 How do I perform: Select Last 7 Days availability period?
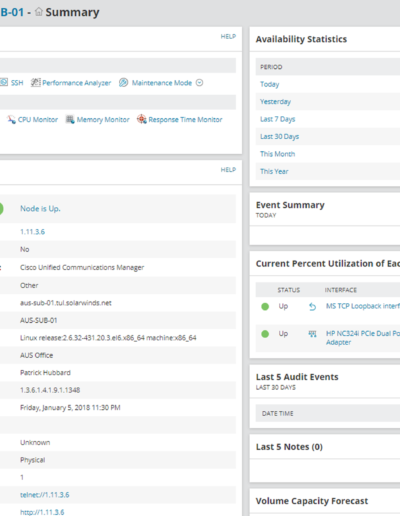(x=278, y=119)
